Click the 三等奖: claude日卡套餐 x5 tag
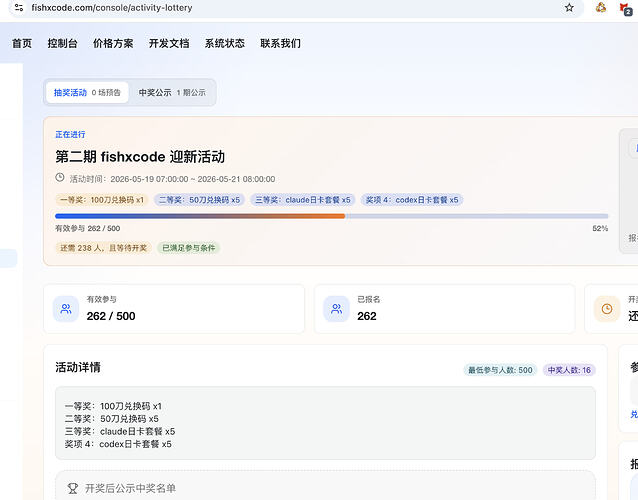The height and width of the screenshot is (500, 638). [x=303, y=200]
